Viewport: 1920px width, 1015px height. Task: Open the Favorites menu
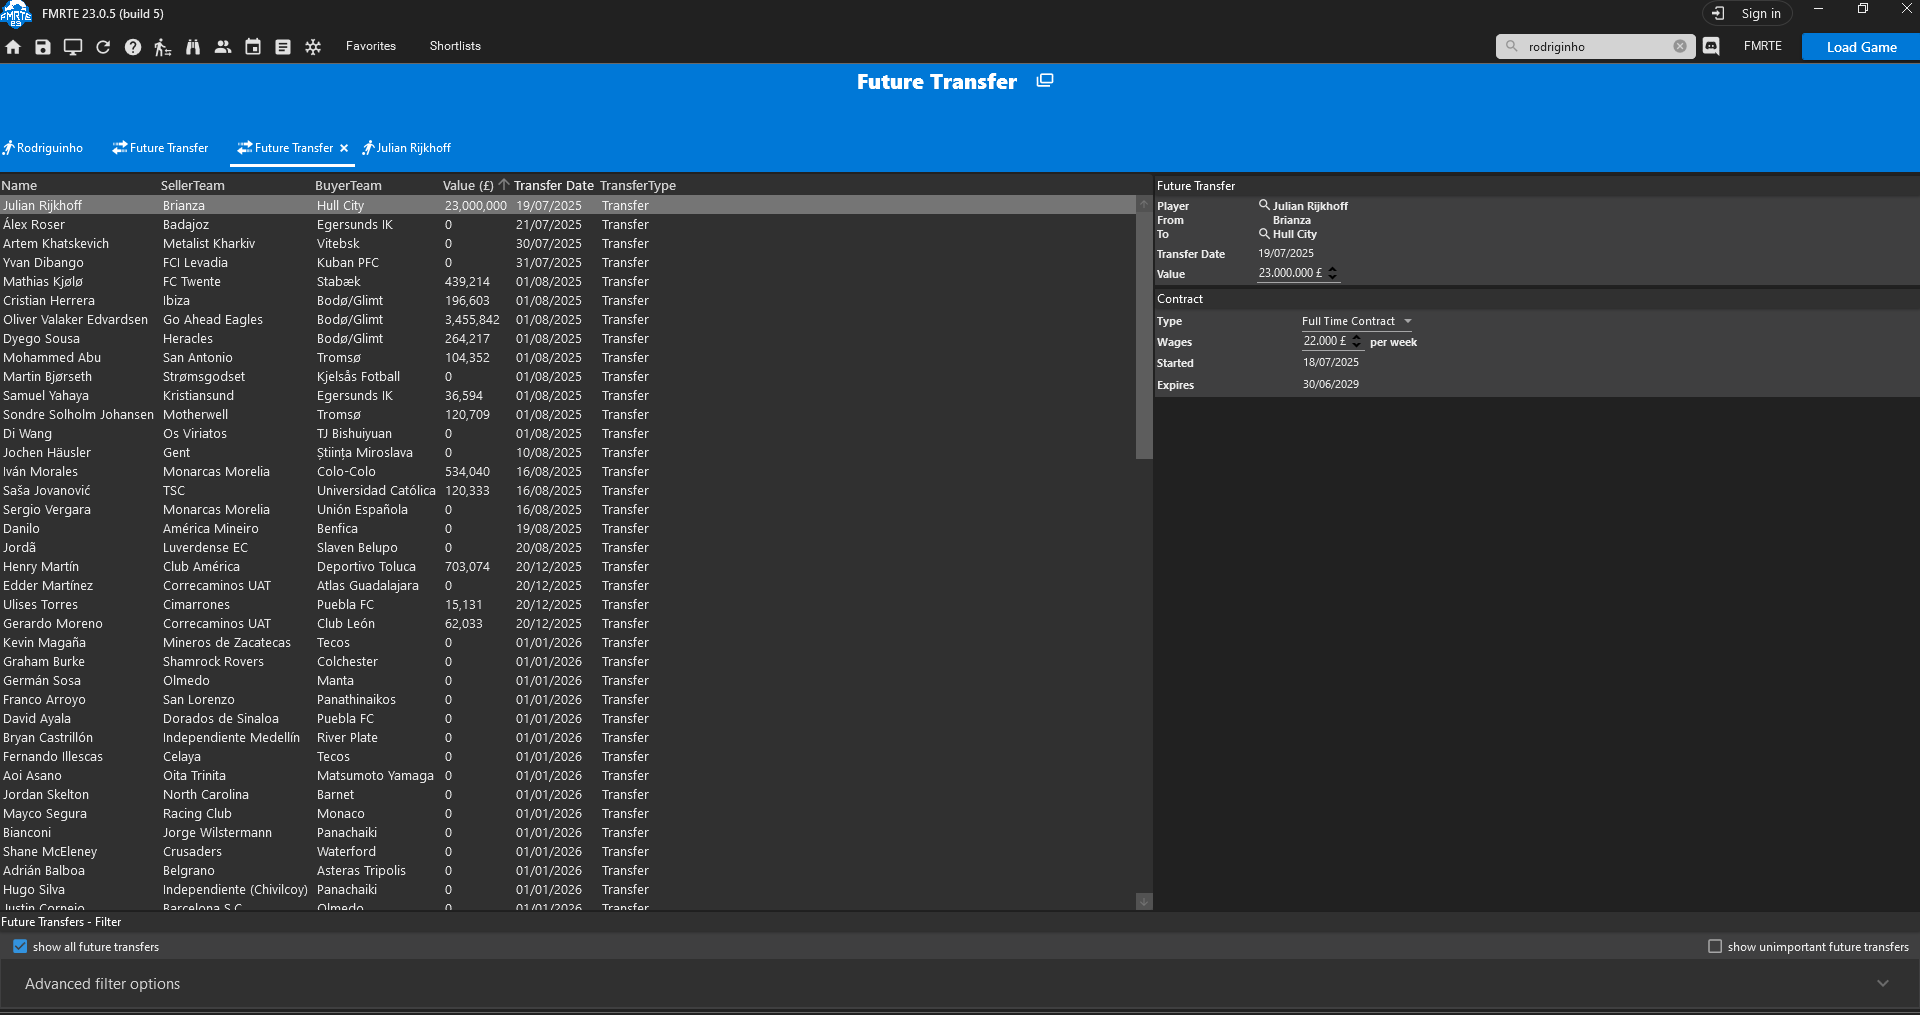[x=371, y=46]
